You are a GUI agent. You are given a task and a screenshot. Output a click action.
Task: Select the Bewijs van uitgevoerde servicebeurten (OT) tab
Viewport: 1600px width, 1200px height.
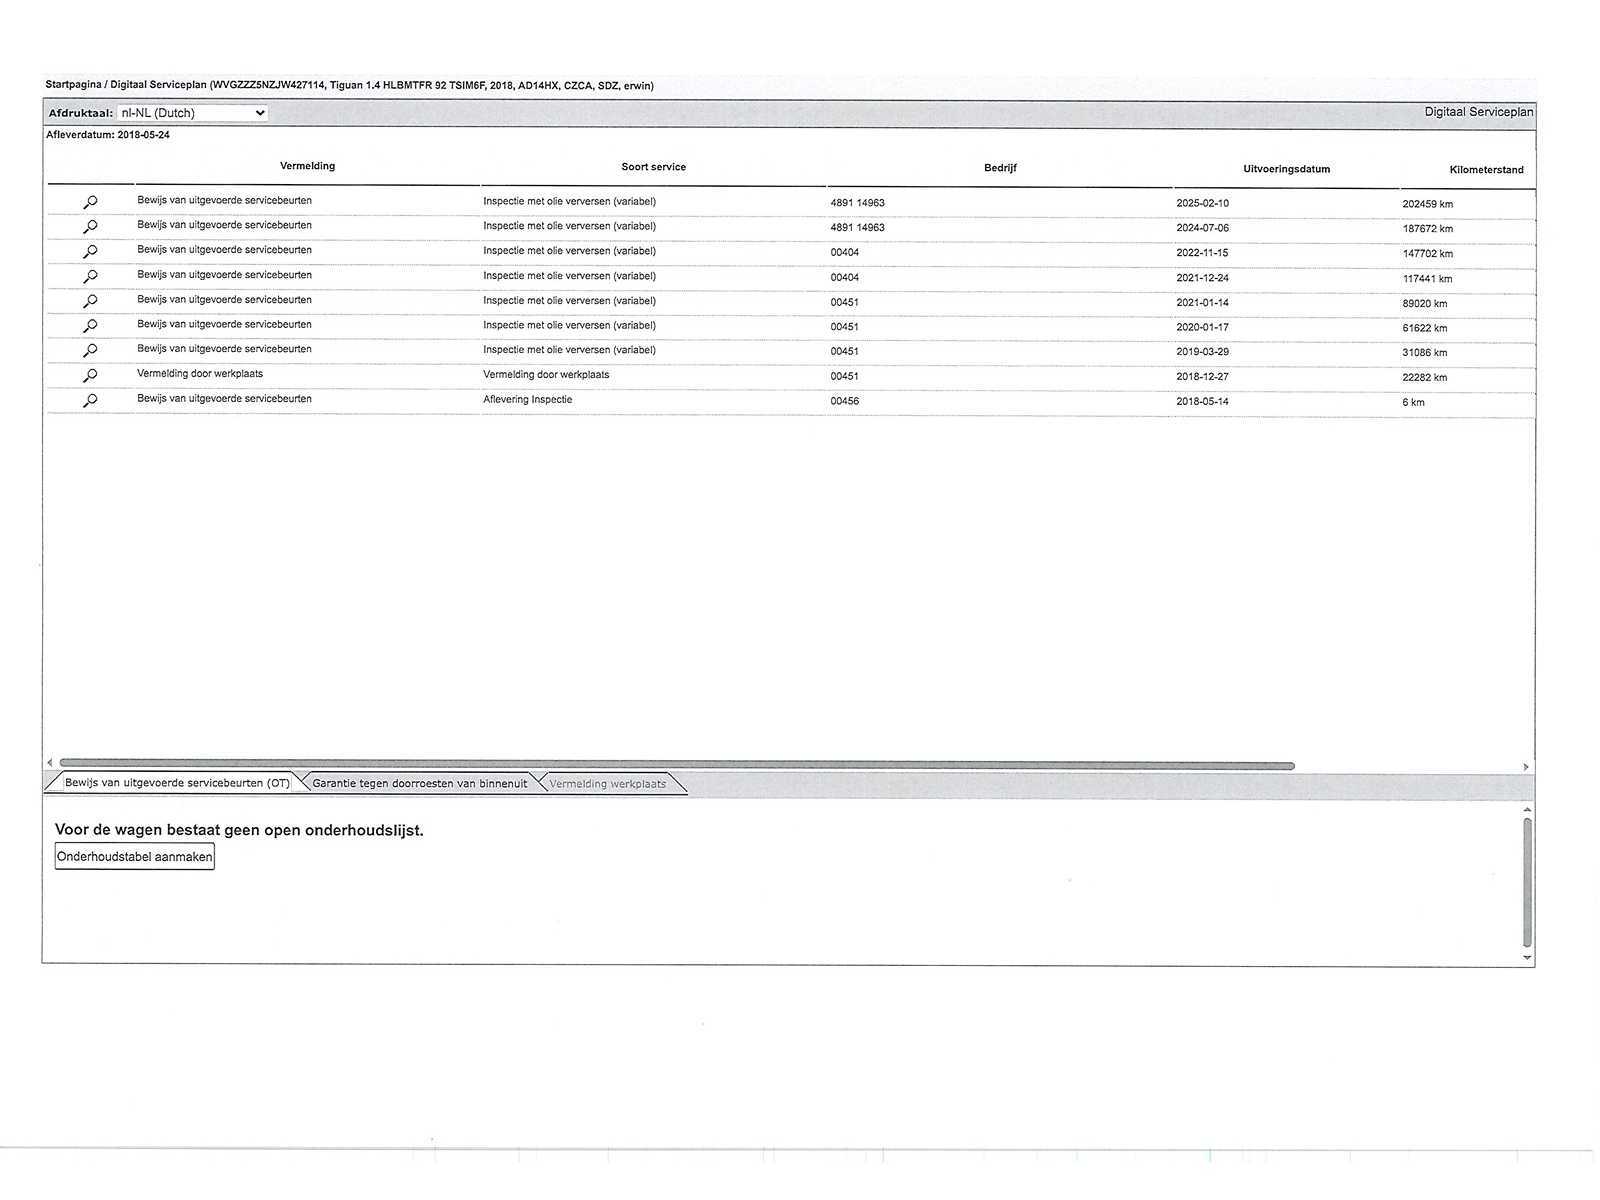[177, 783]
